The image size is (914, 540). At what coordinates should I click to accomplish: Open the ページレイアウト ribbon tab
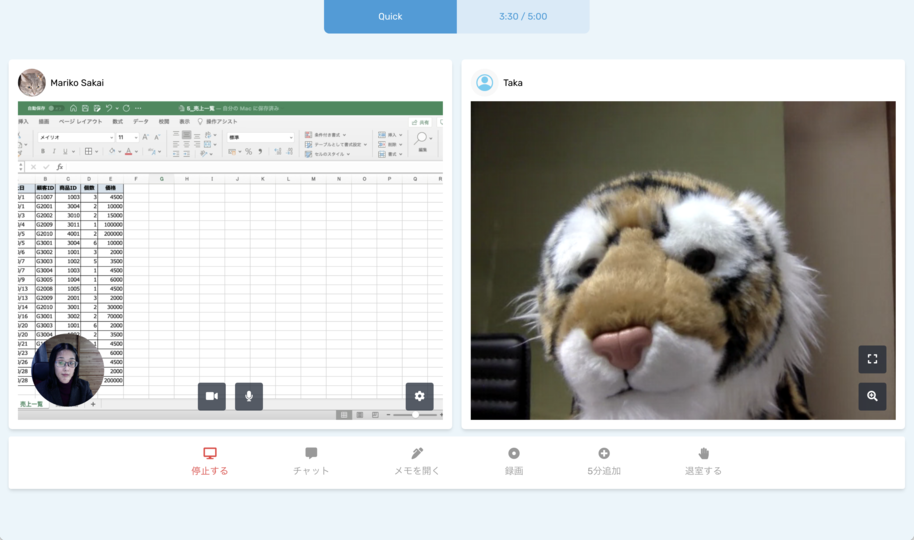(80, 122)
